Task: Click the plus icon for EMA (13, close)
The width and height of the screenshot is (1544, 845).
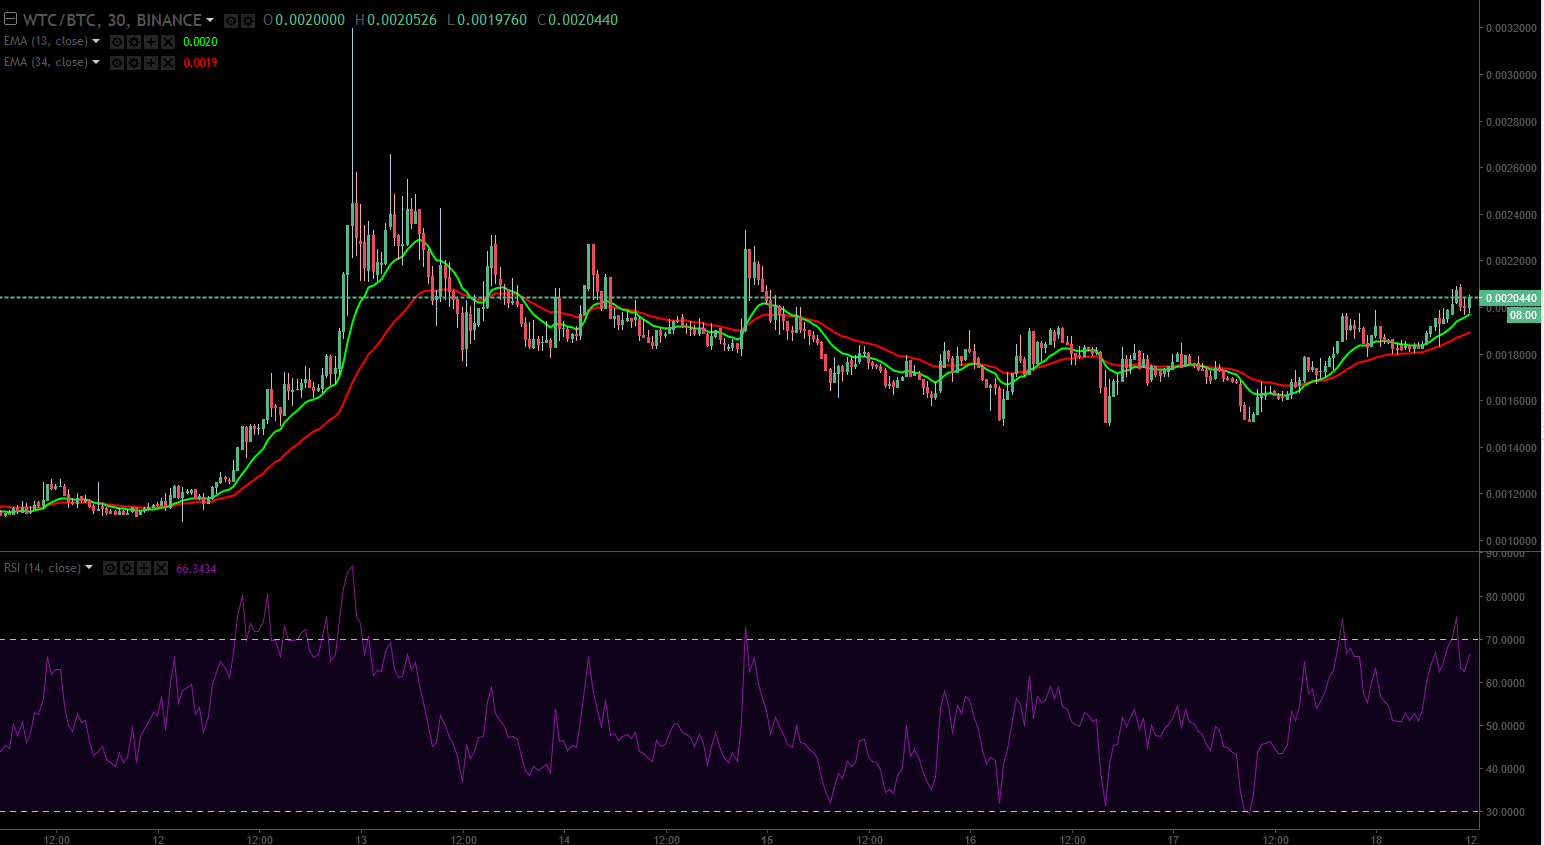Action: click(x=151, y=42)
